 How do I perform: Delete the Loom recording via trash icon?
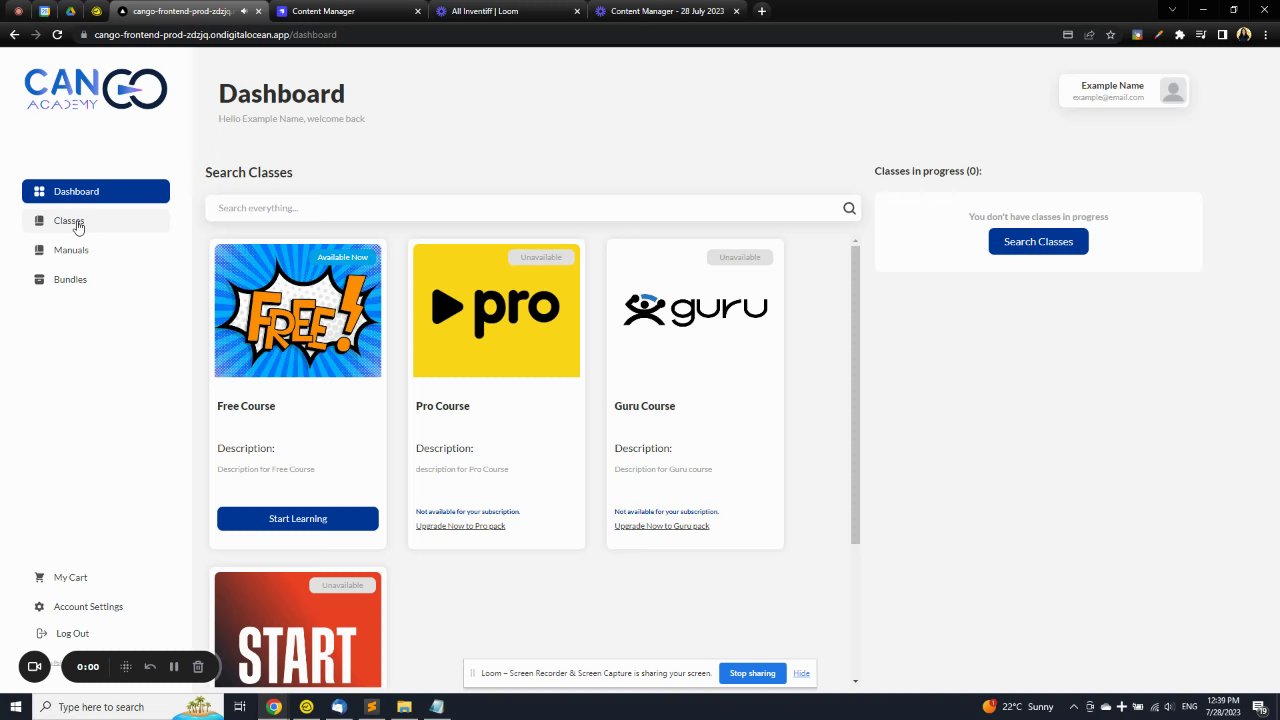(x=198, y=667)
